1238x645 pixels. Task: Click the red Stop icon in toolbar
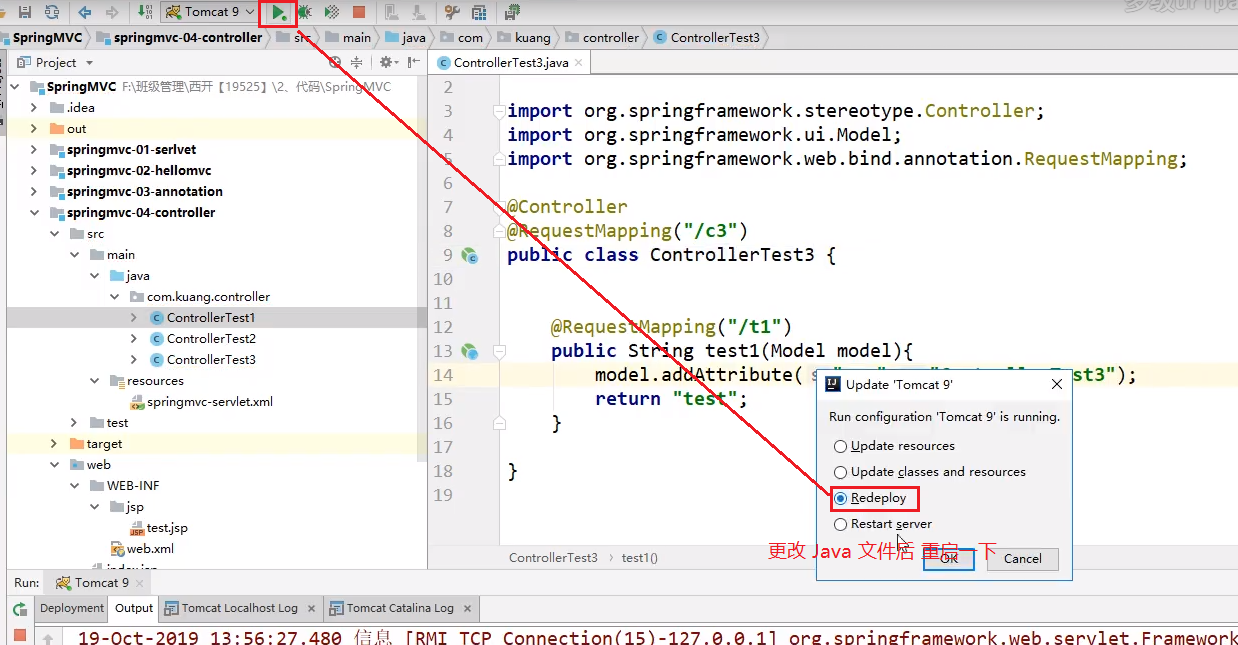(358, 12)
